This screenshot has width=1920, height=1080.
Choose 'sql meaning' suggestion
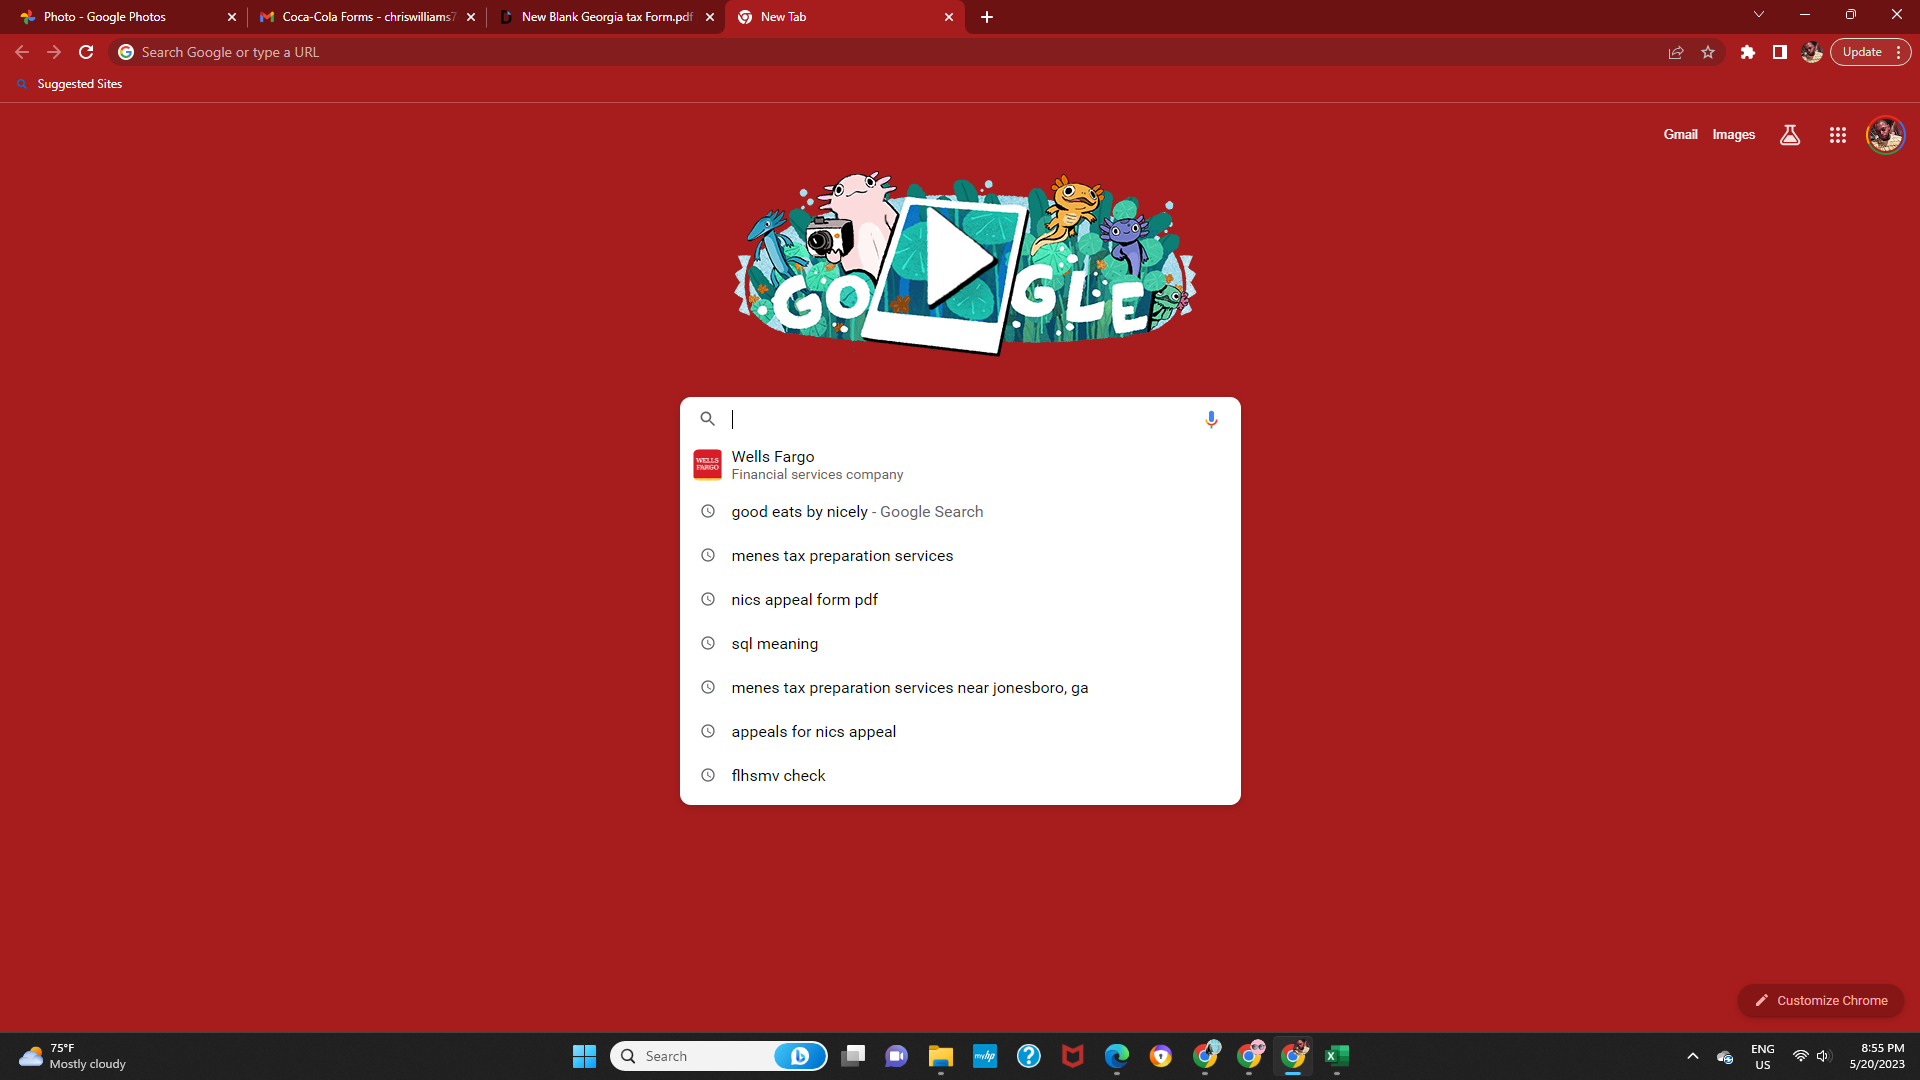(x=960, y=644)
